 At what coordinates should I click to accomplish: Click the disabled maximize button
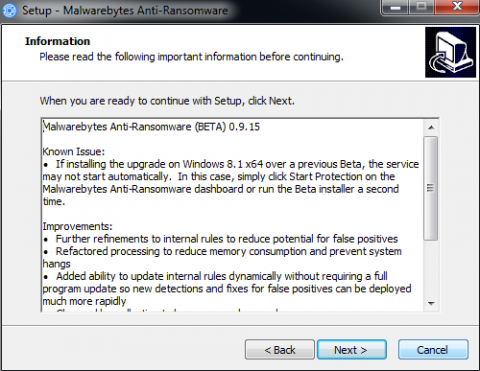pyautogui.click(x=421, y=7)
